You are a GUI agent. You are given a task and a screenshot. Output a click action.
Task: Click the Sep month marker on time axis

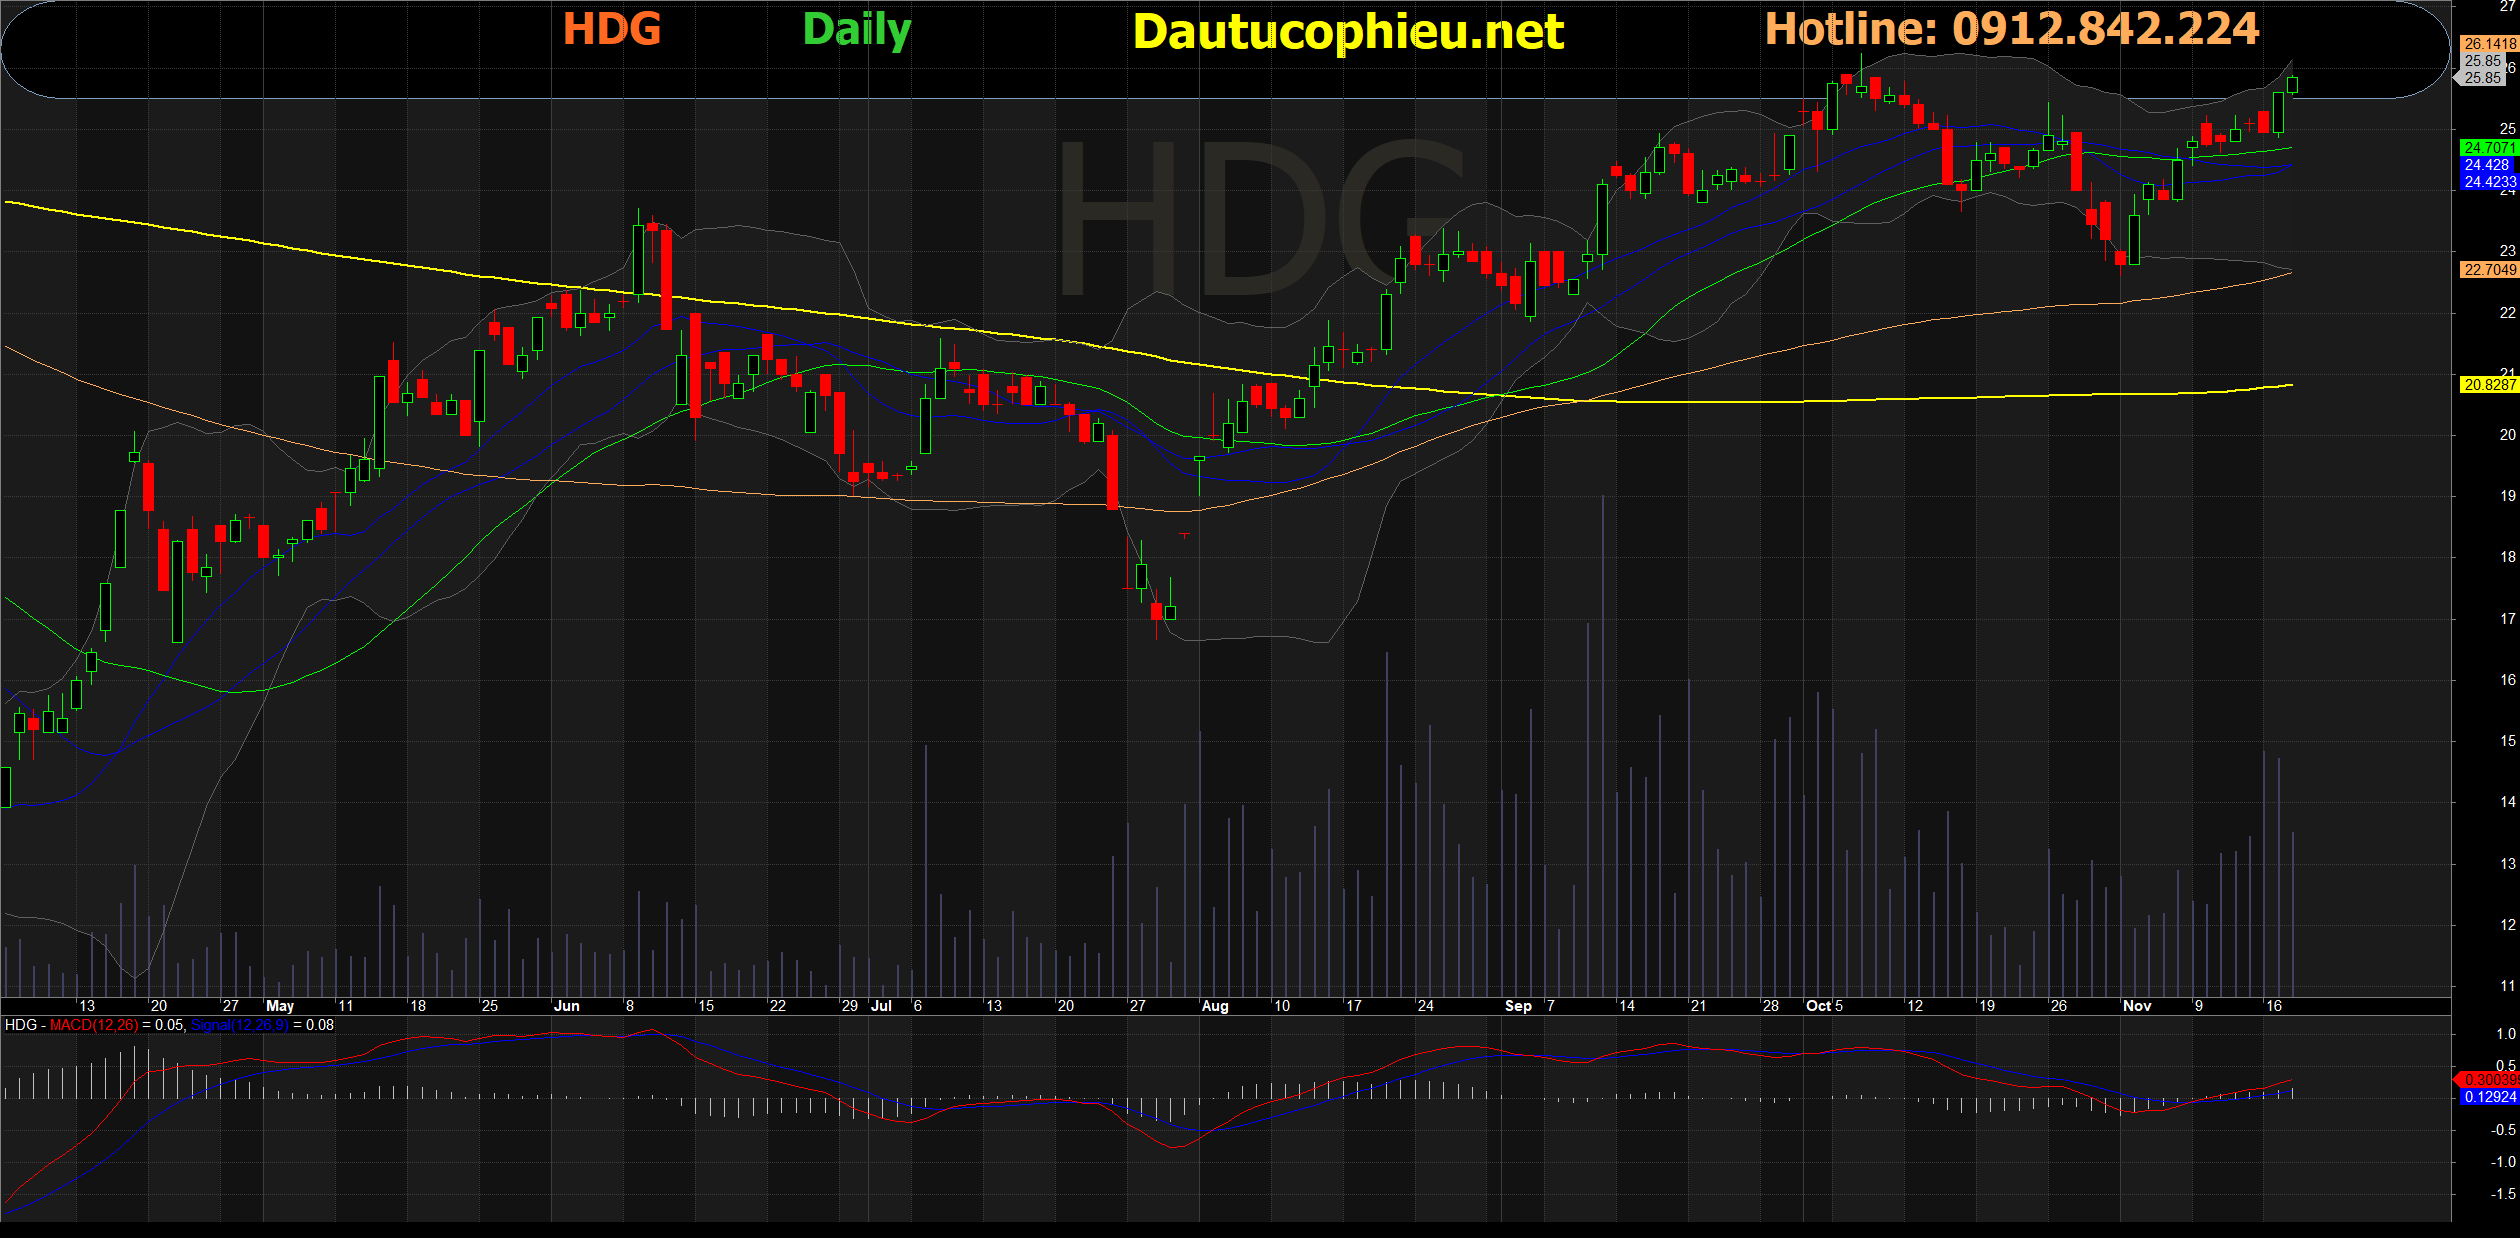coord(1517,1006)
